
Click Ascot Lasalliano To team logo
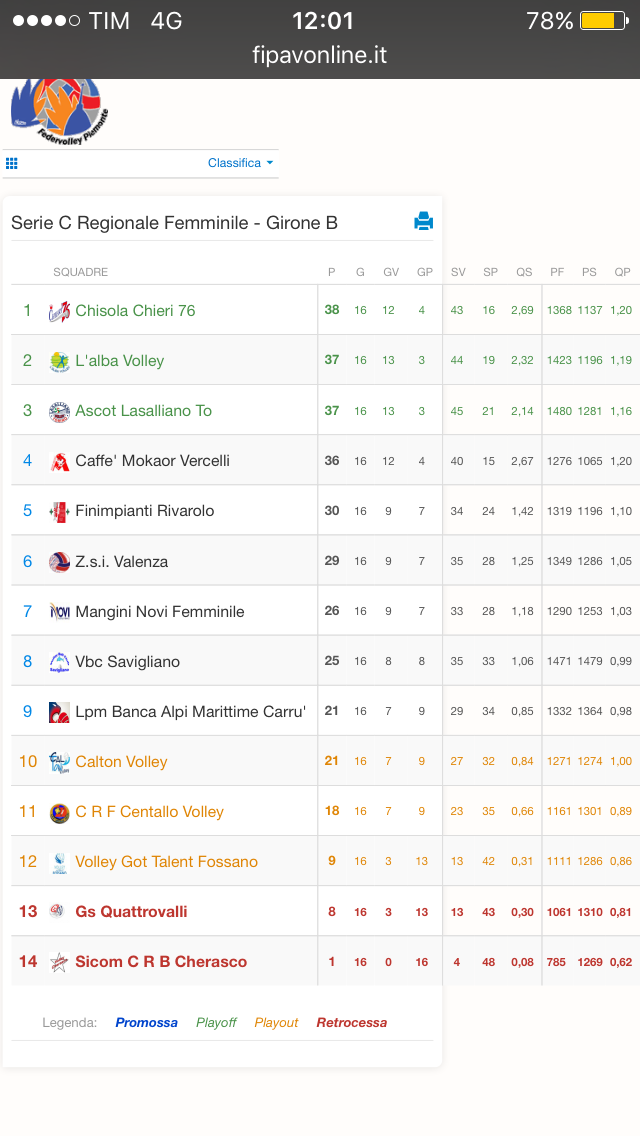click(x=59, y=412)
